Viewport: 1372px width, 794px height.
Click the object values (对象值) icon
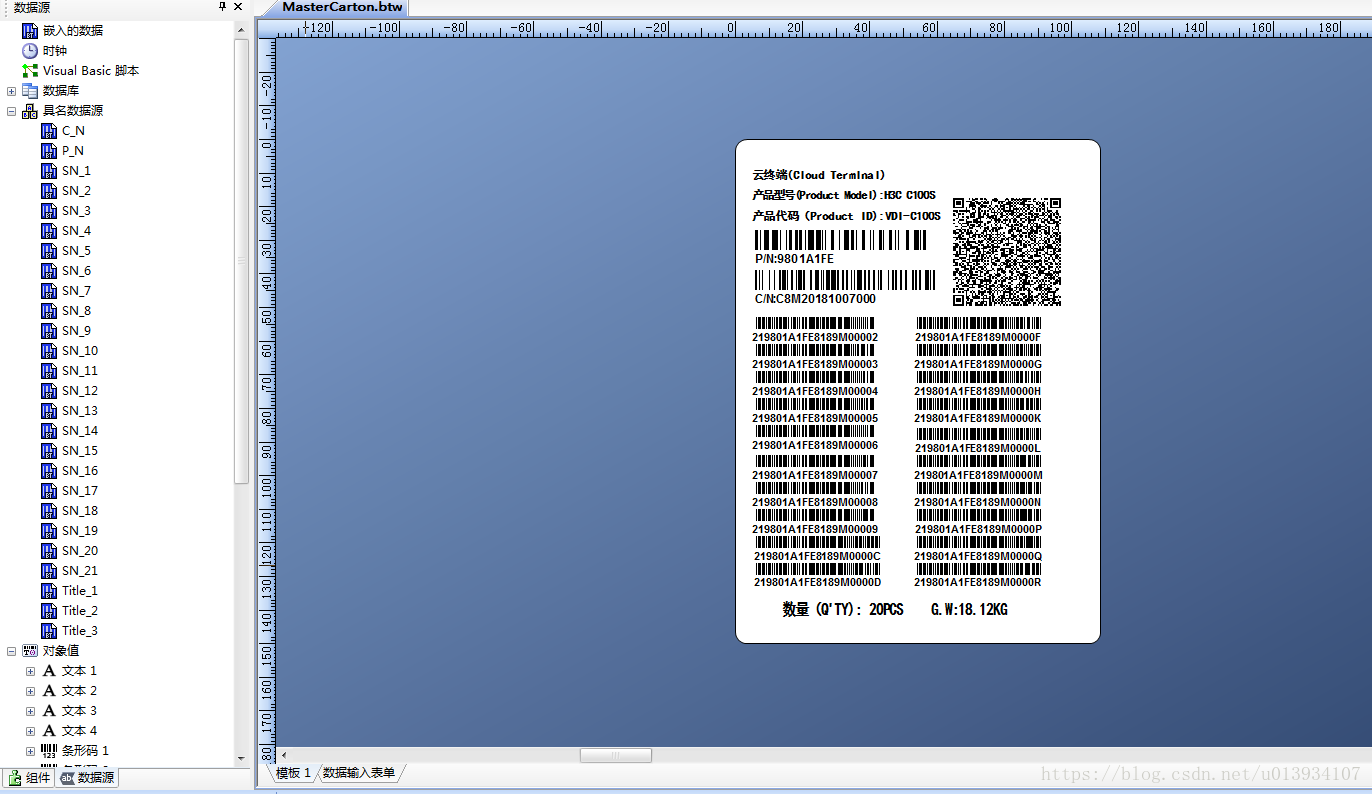[30, 651]
